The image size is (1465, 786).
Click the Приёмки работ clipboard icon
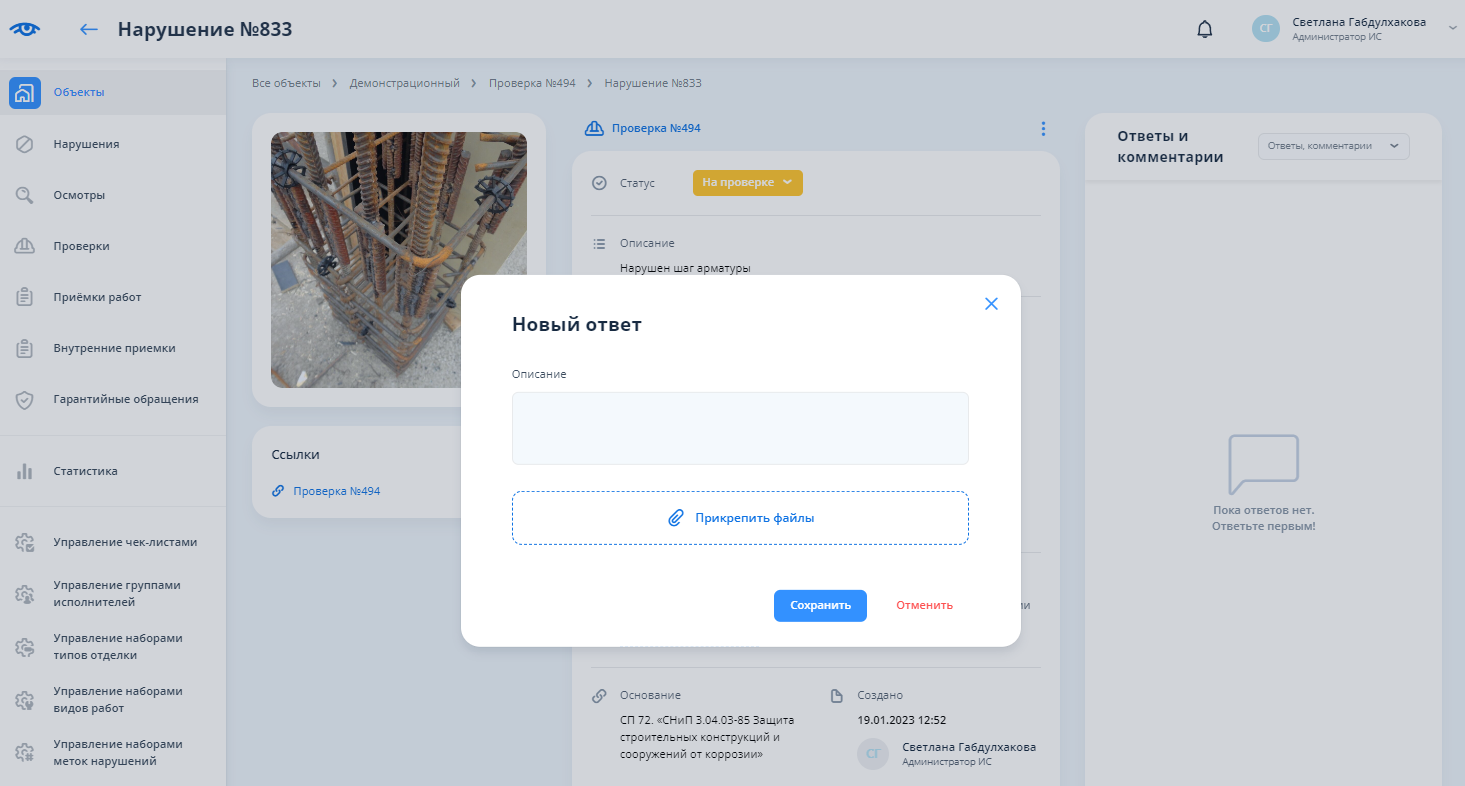tap(25, 297)
